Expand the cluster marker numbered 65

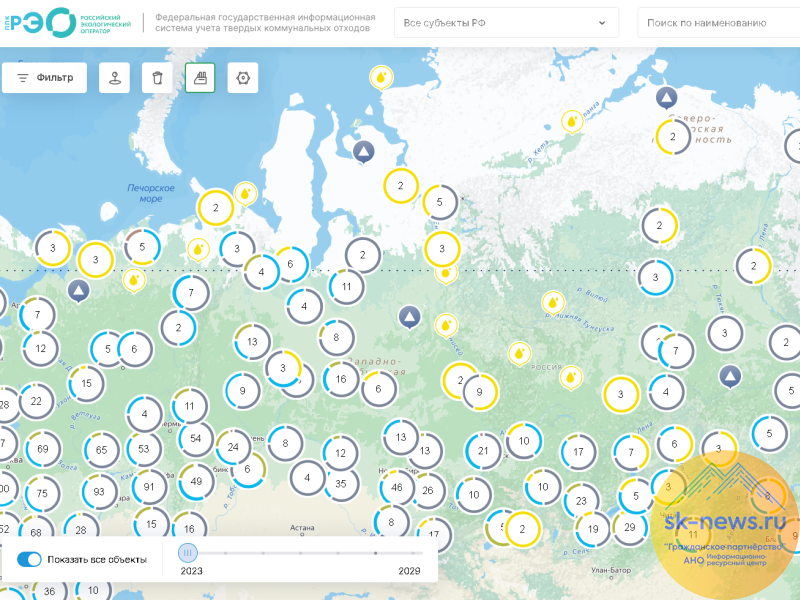point(101,450)
